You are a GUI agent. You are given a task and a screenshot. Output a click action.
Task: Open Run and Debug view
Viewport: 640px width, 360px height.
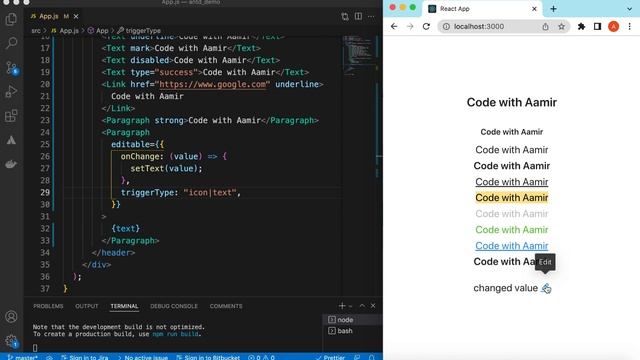(11, 91)
